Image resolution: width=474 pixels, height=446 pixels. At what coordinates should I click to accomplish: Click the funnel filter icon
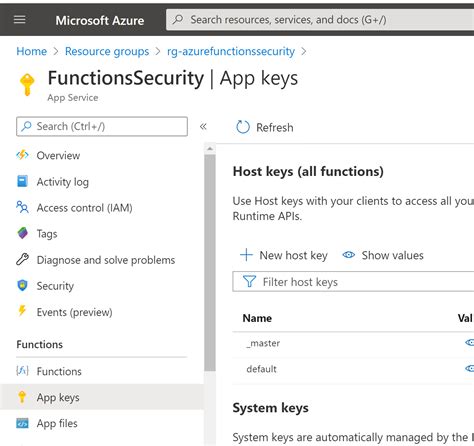[249, 281]
